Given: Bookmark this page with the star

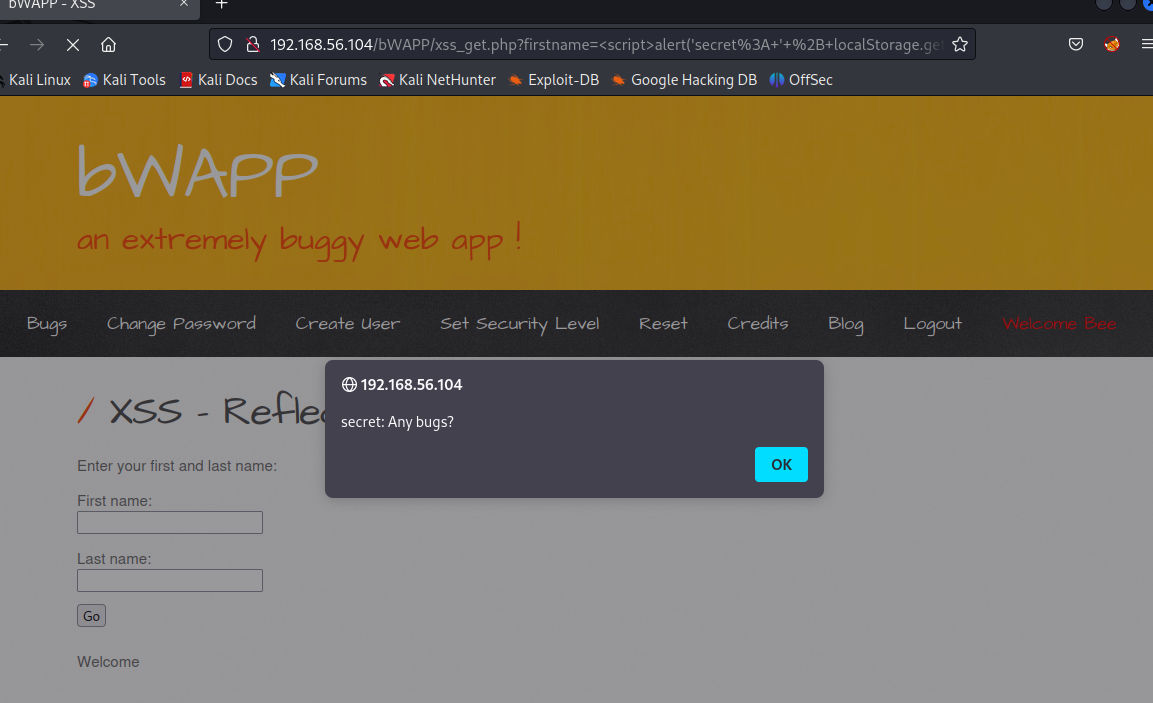Looking at the screenshot, I should pyautogui.click(x=960, y=44).
